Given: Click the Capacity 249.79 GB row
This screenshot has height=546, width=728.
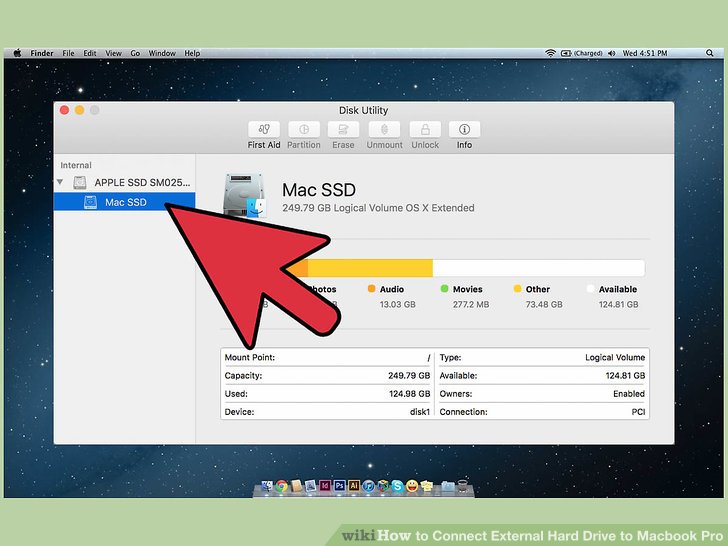Looking at the screenshot, I should (327, 376).
